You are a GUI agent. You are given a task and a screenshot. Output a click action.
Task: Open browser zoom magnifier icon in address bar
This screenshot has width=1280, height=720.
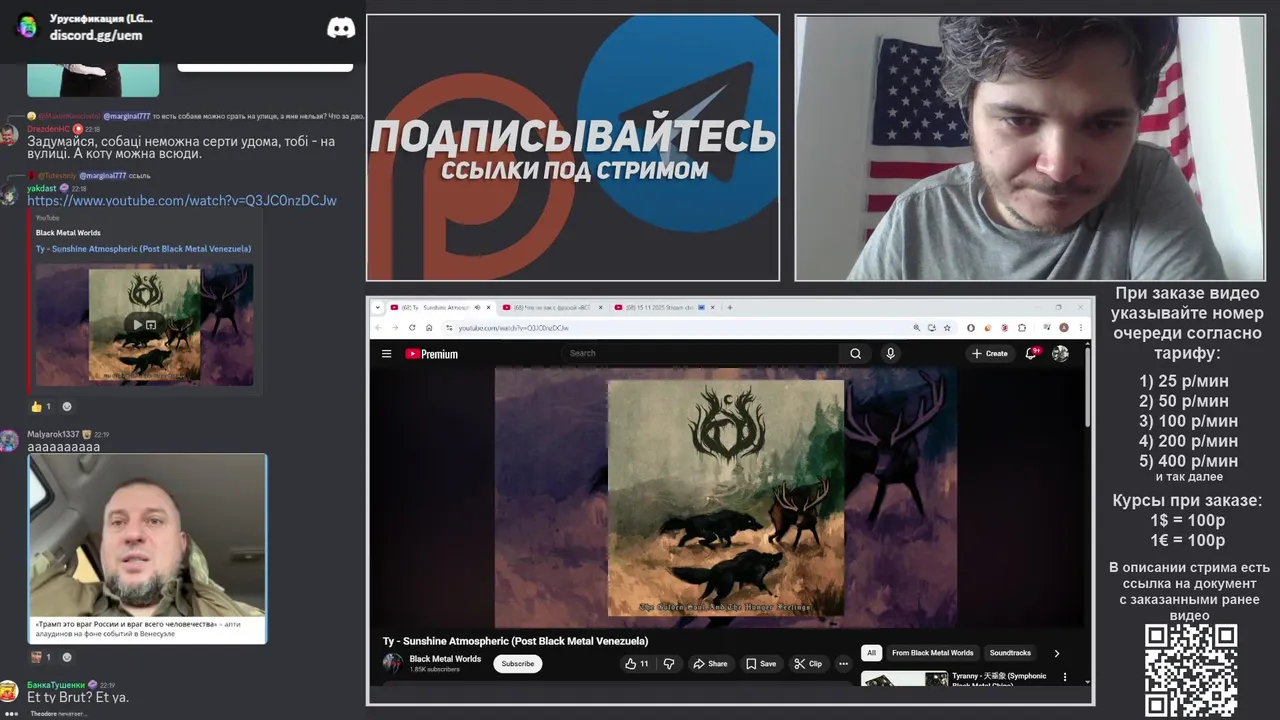point(916,327)
